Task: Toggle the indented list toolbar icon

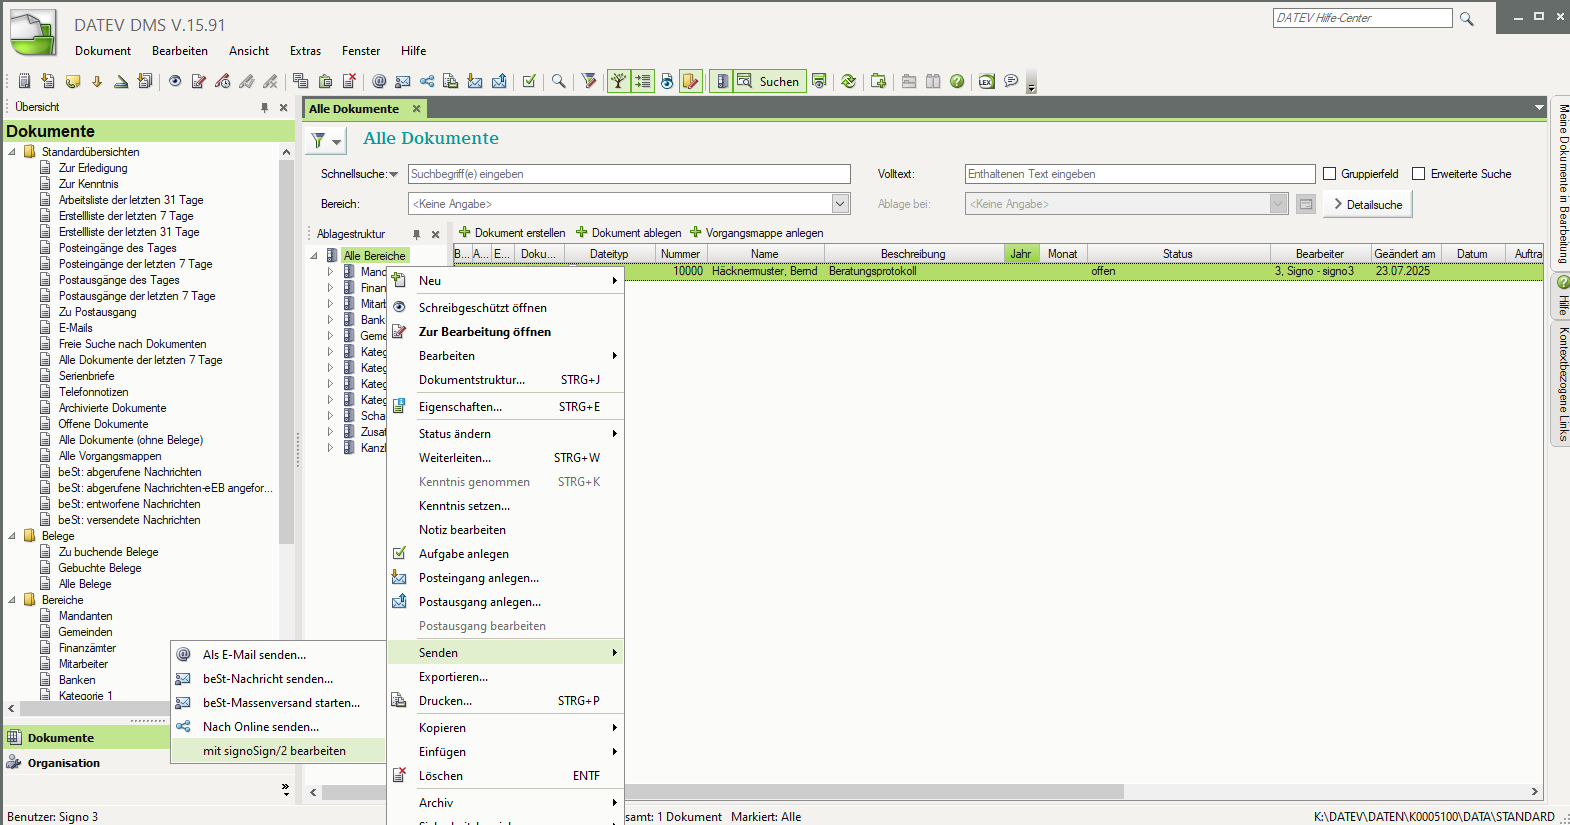Action: click(x=643, y=81)
